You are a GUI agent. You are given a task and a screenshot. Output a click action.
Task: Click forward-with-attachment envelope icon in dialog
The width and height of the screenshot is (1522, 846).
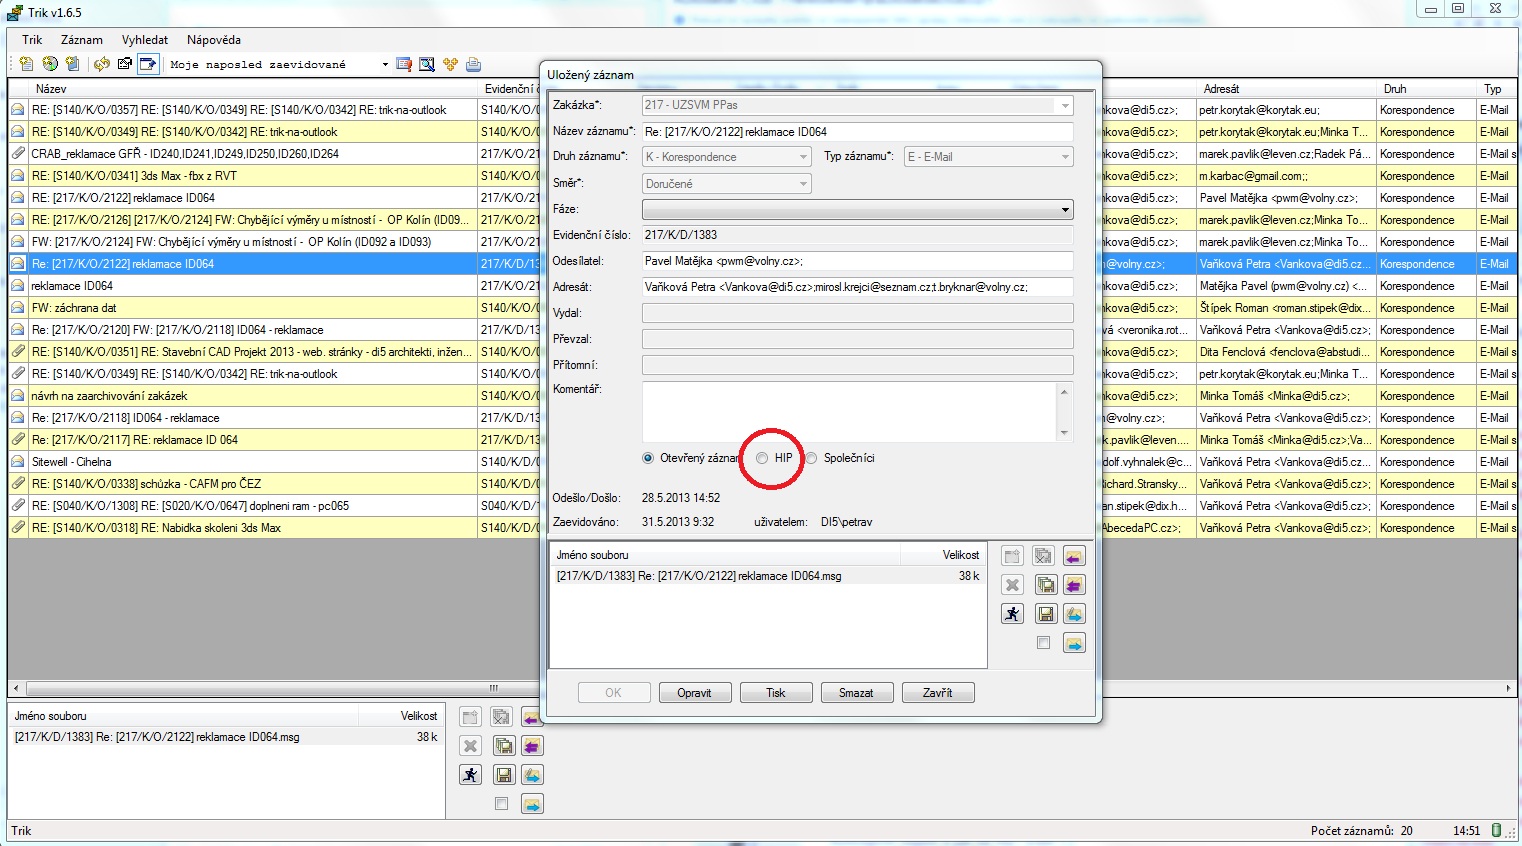tap(1074, 614)
